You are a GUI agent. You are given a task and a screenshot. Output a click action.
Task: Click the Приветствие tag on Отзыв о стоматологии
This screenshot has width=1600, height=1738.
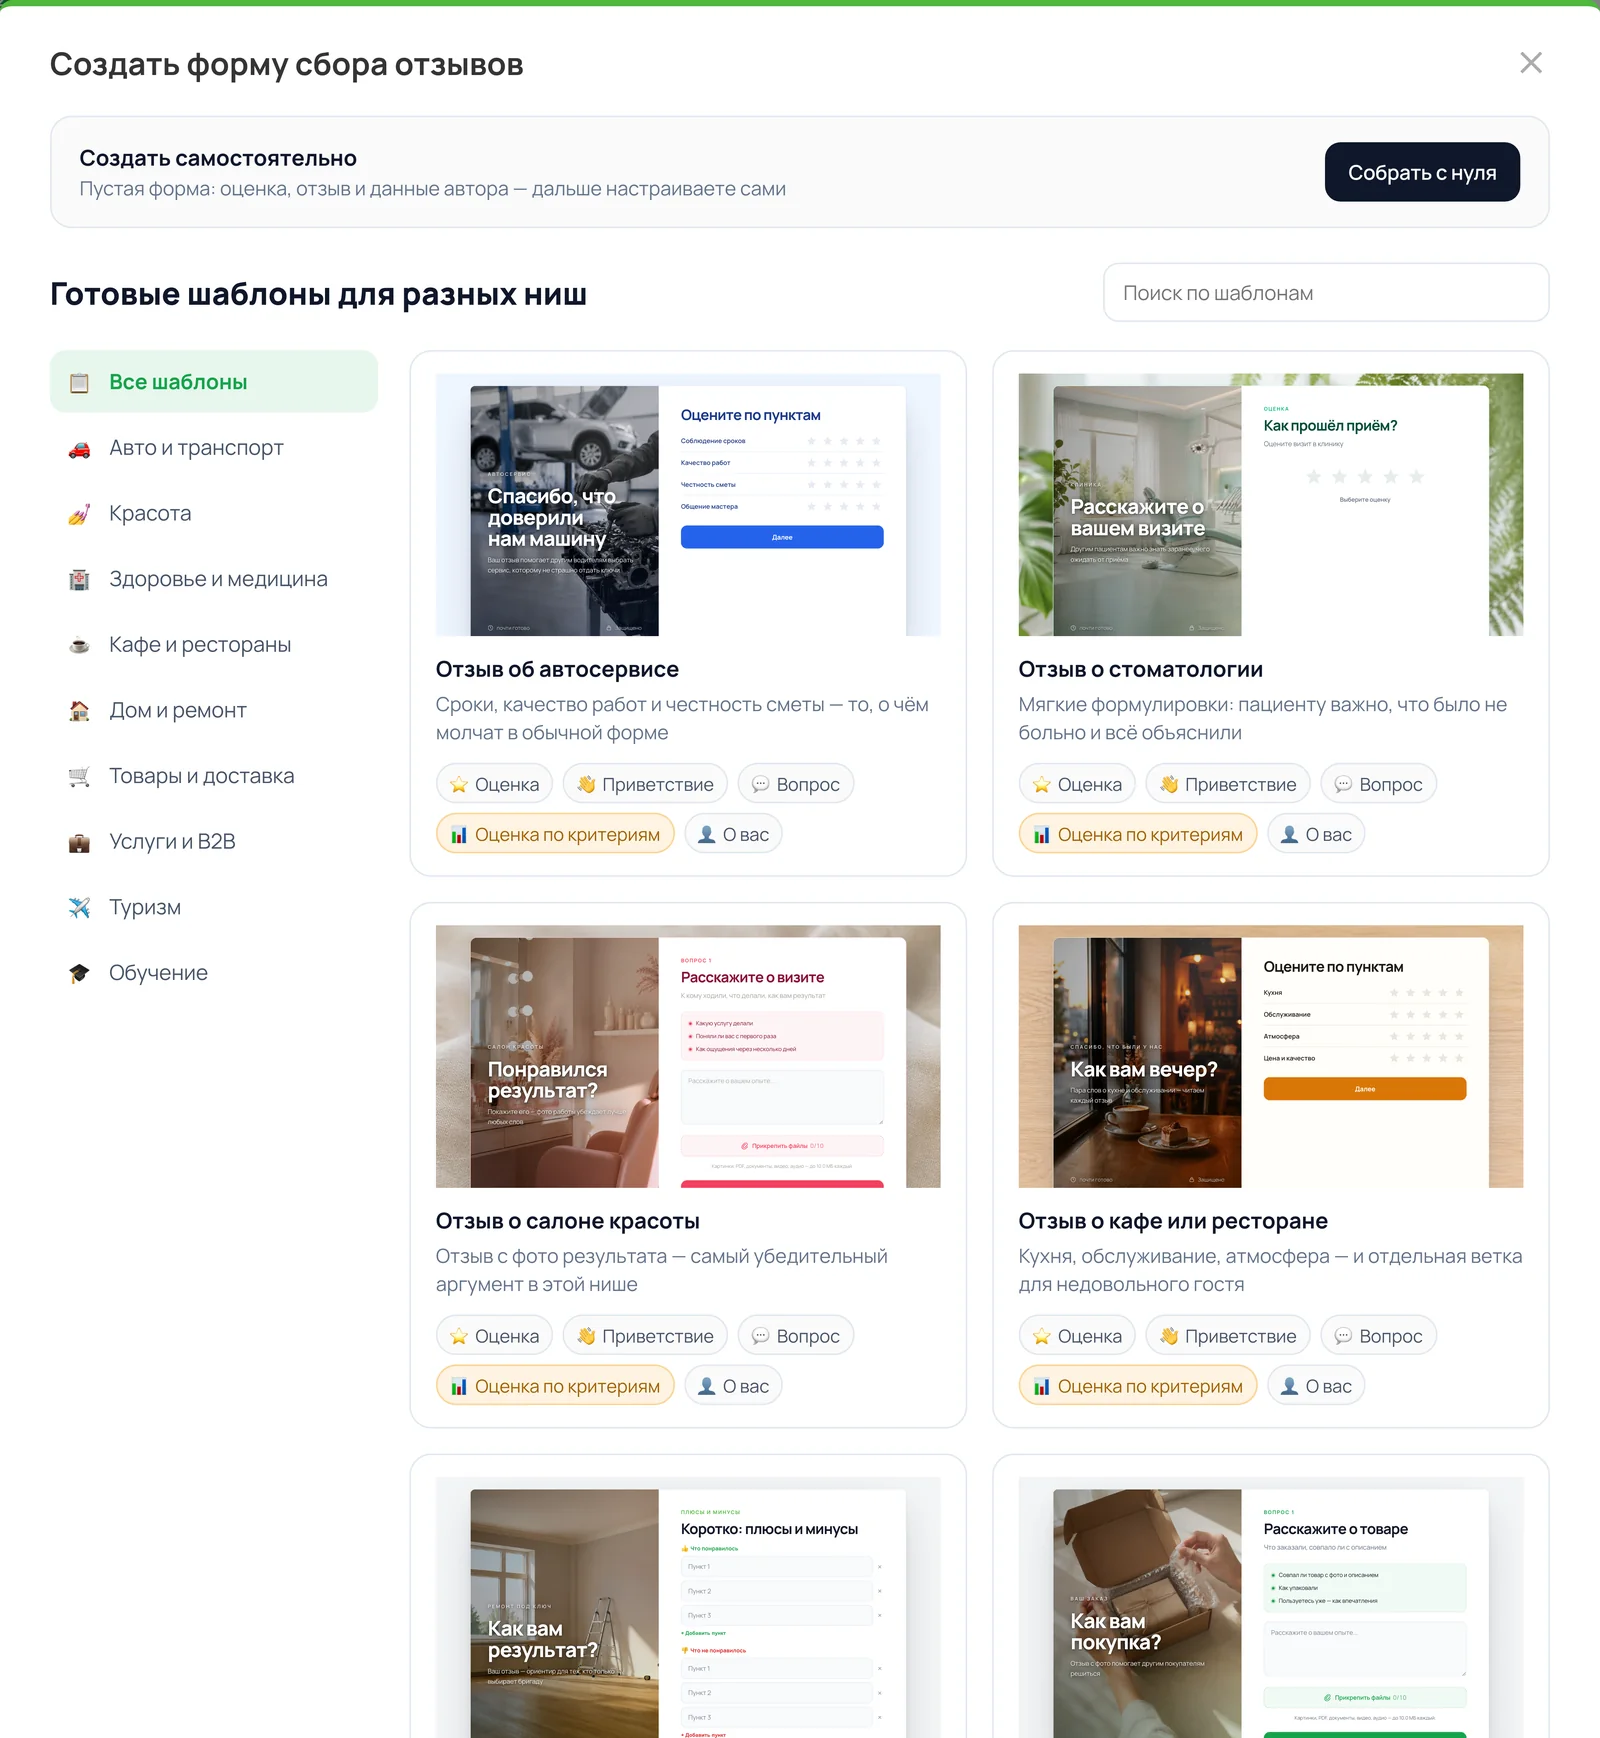[1228, 784]
